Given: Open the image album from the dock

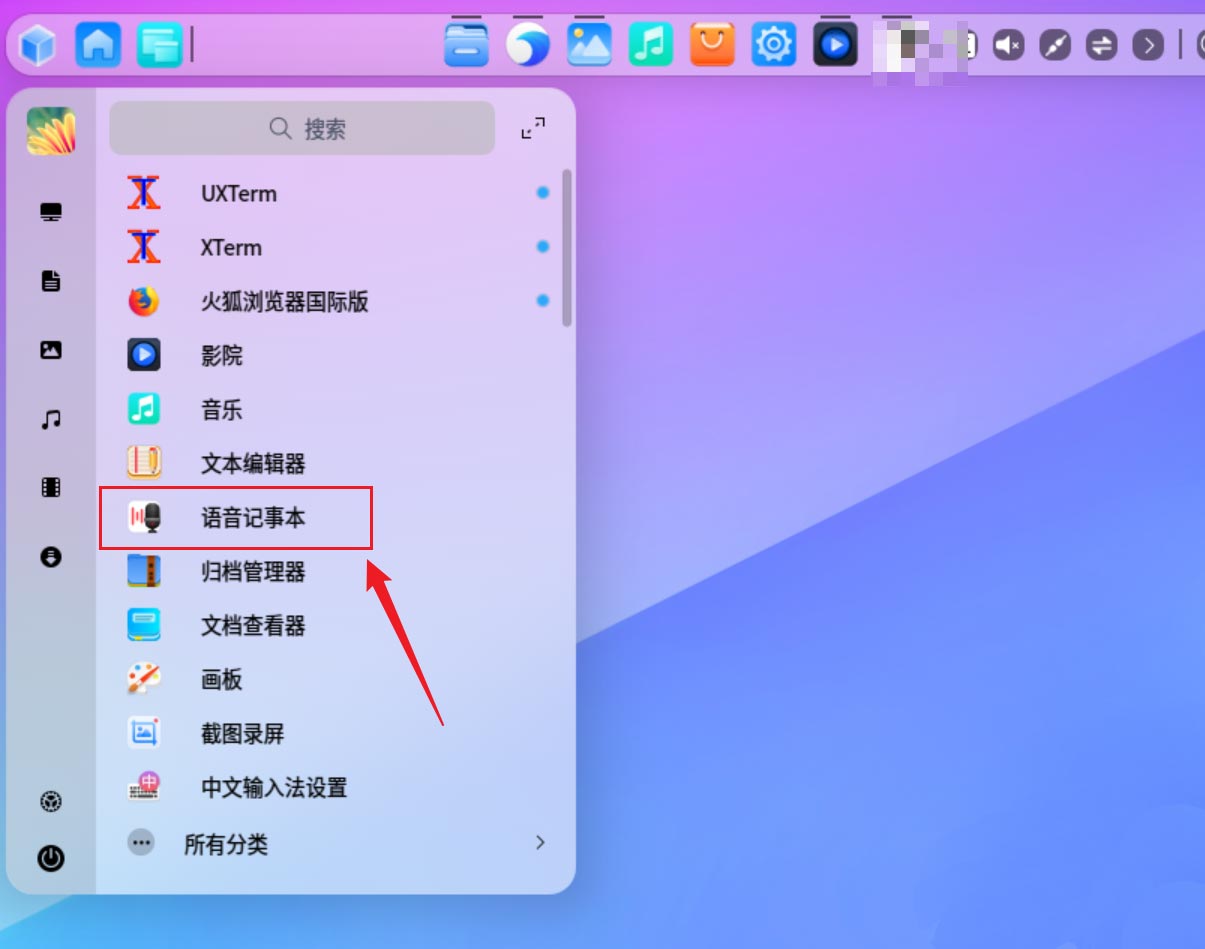Looking at the screenshot, I should [x=589, y=44].
